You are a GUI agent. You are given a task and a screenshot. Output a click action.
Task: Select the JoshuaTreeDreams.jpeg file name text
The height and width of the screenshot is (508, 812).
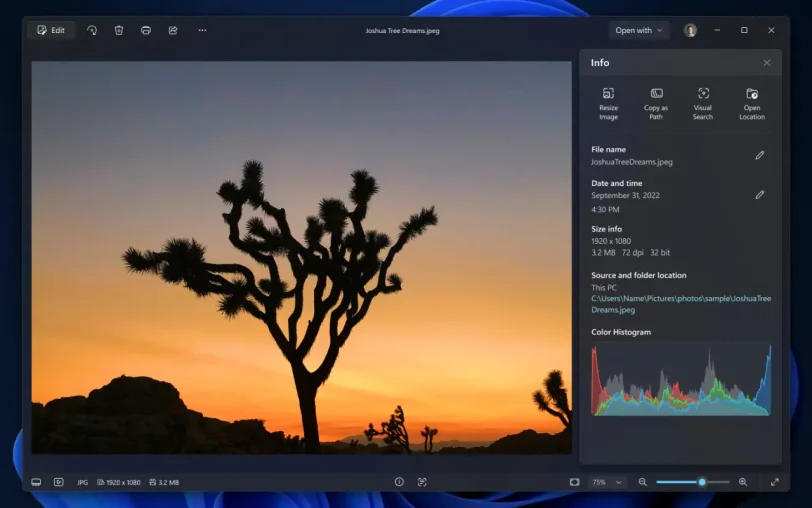pos(632,162)
